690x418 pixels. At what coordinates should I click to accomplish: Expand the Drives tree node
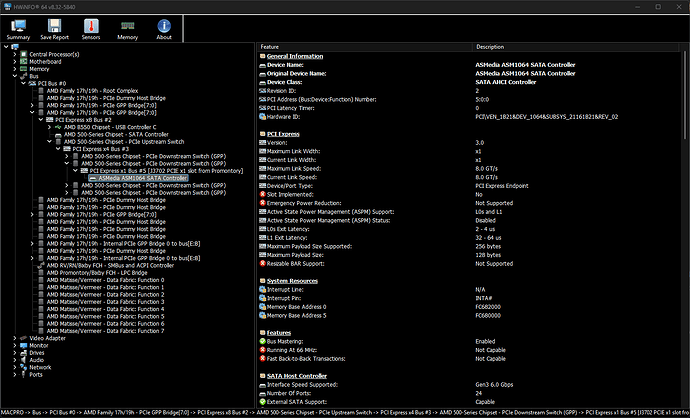point(15,353)
